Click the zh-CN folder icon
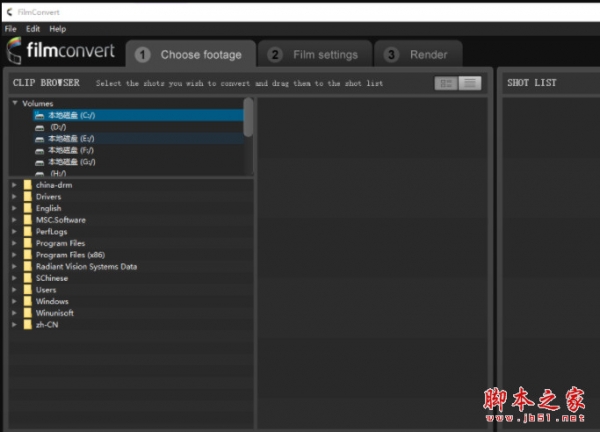 click(x=28, y=324)
